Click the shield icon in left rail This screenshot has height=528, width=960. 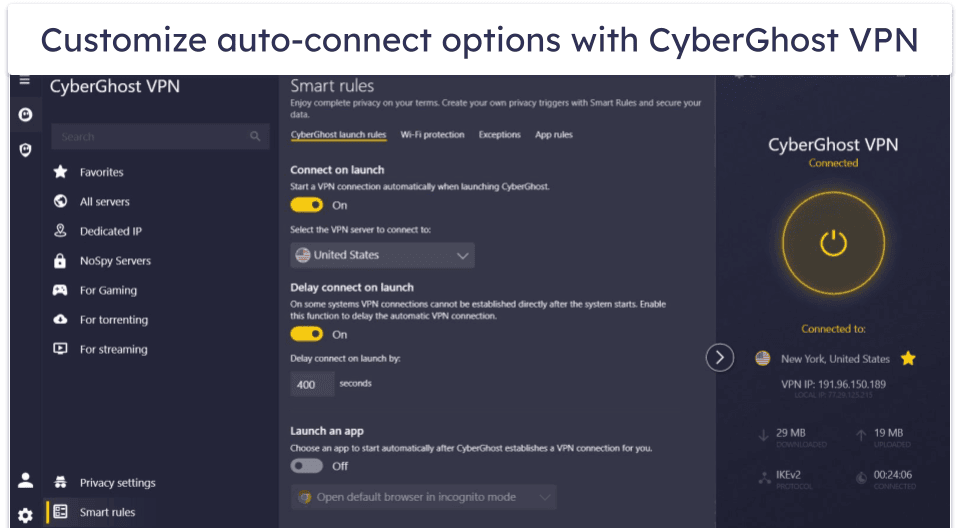25,150
